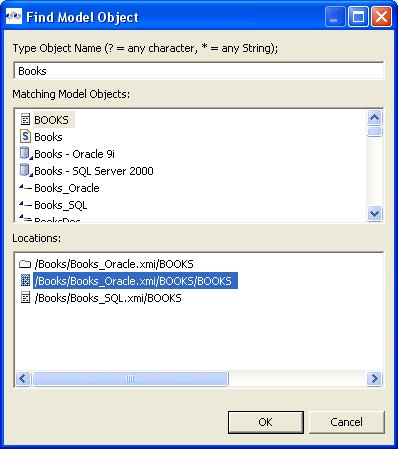Click the locations horizontal scrollbar thumb

(130, 379)
